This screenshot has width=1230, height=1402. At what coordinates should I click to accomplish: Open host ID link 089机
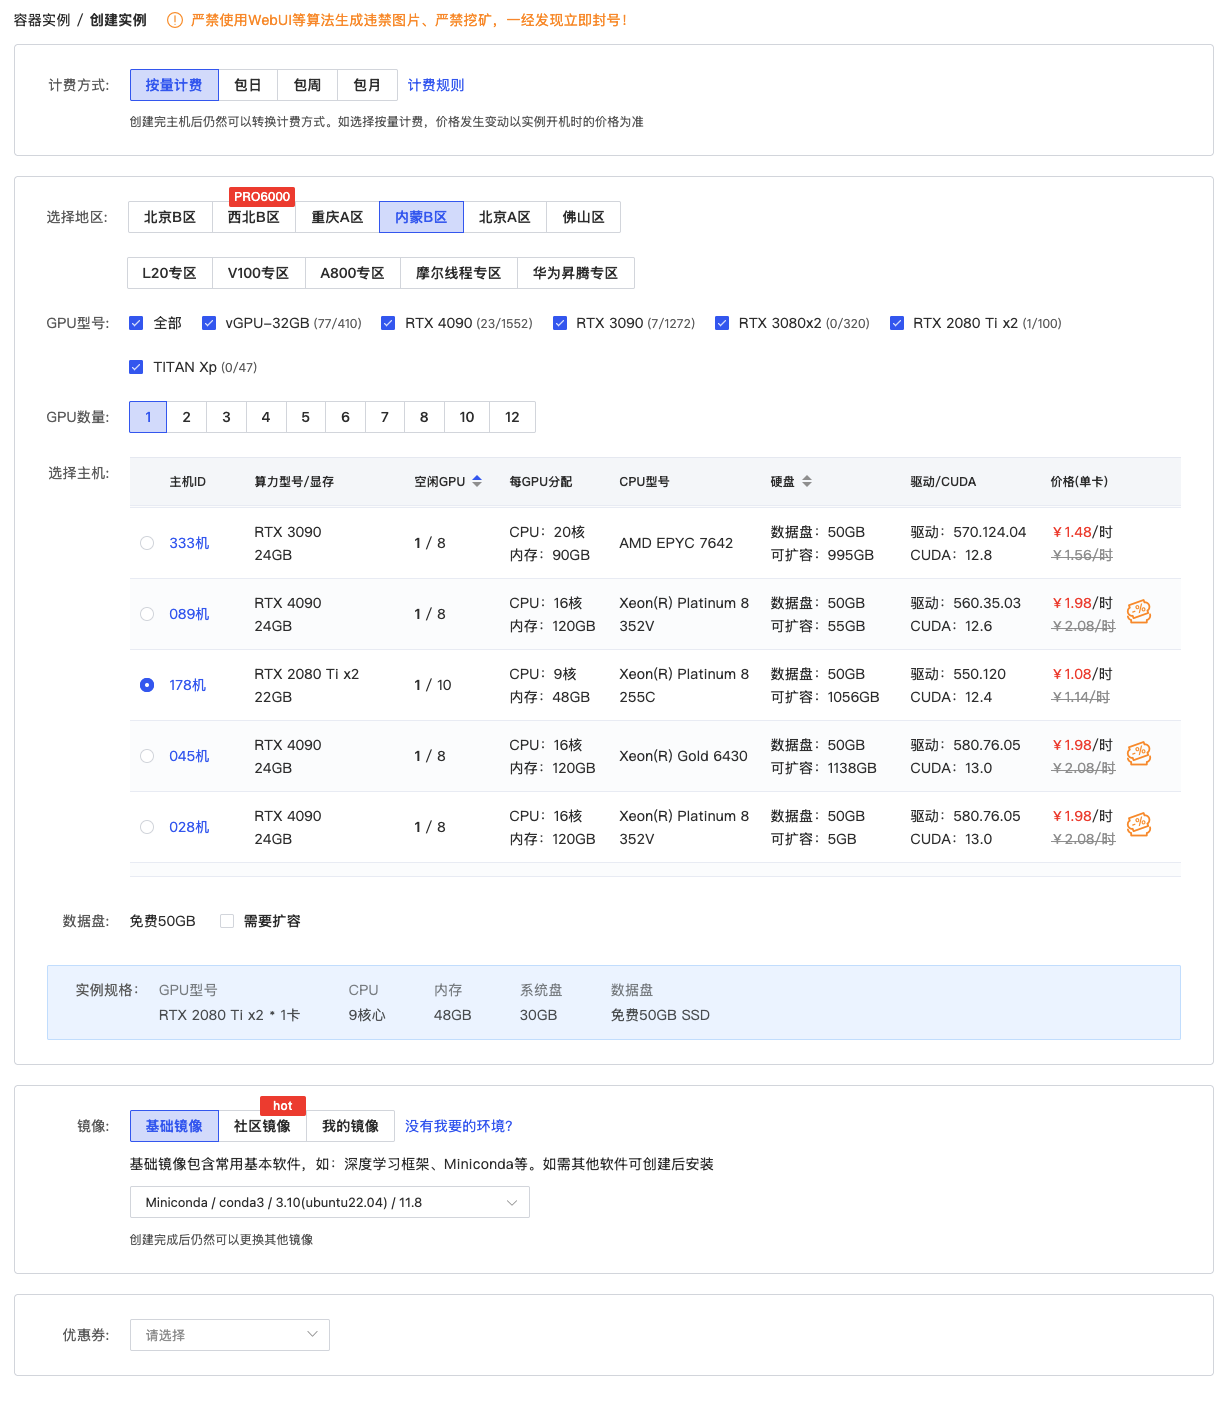point(189,614)
